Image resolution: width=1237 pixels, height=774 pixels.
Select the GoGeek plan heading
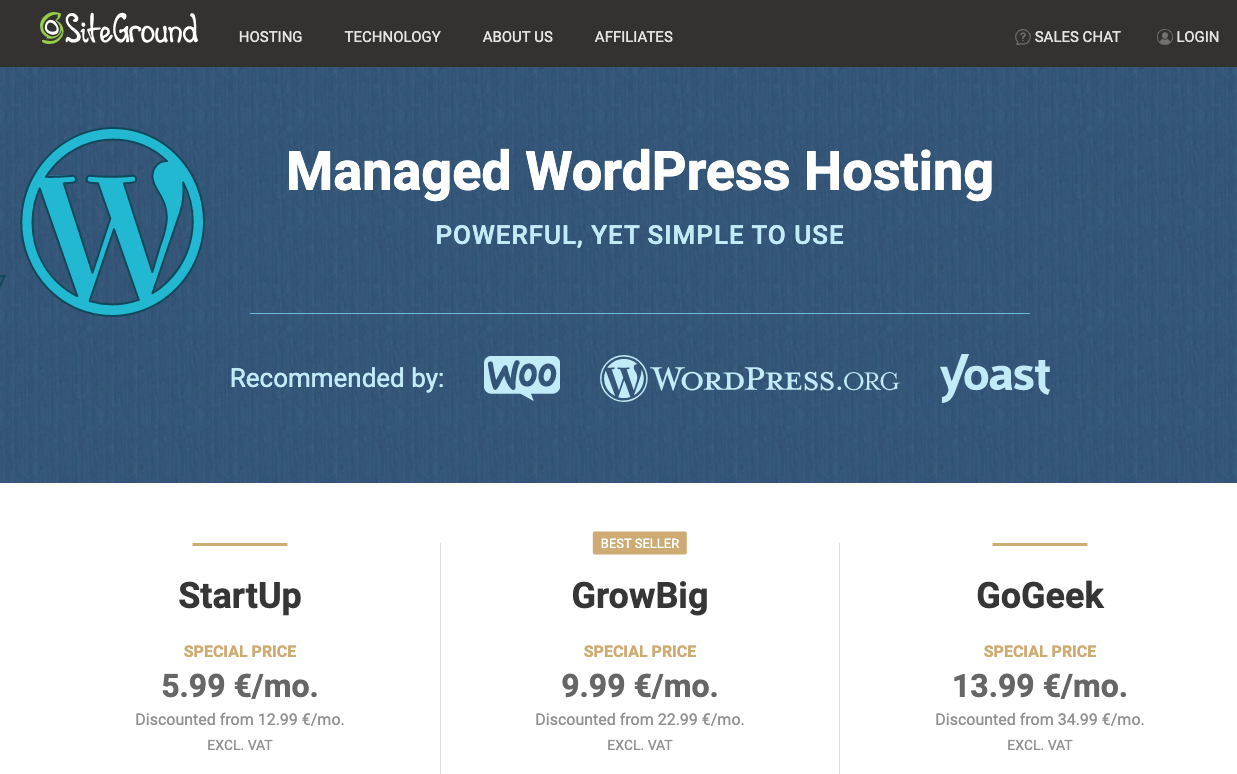click(x=1039, y=595)
